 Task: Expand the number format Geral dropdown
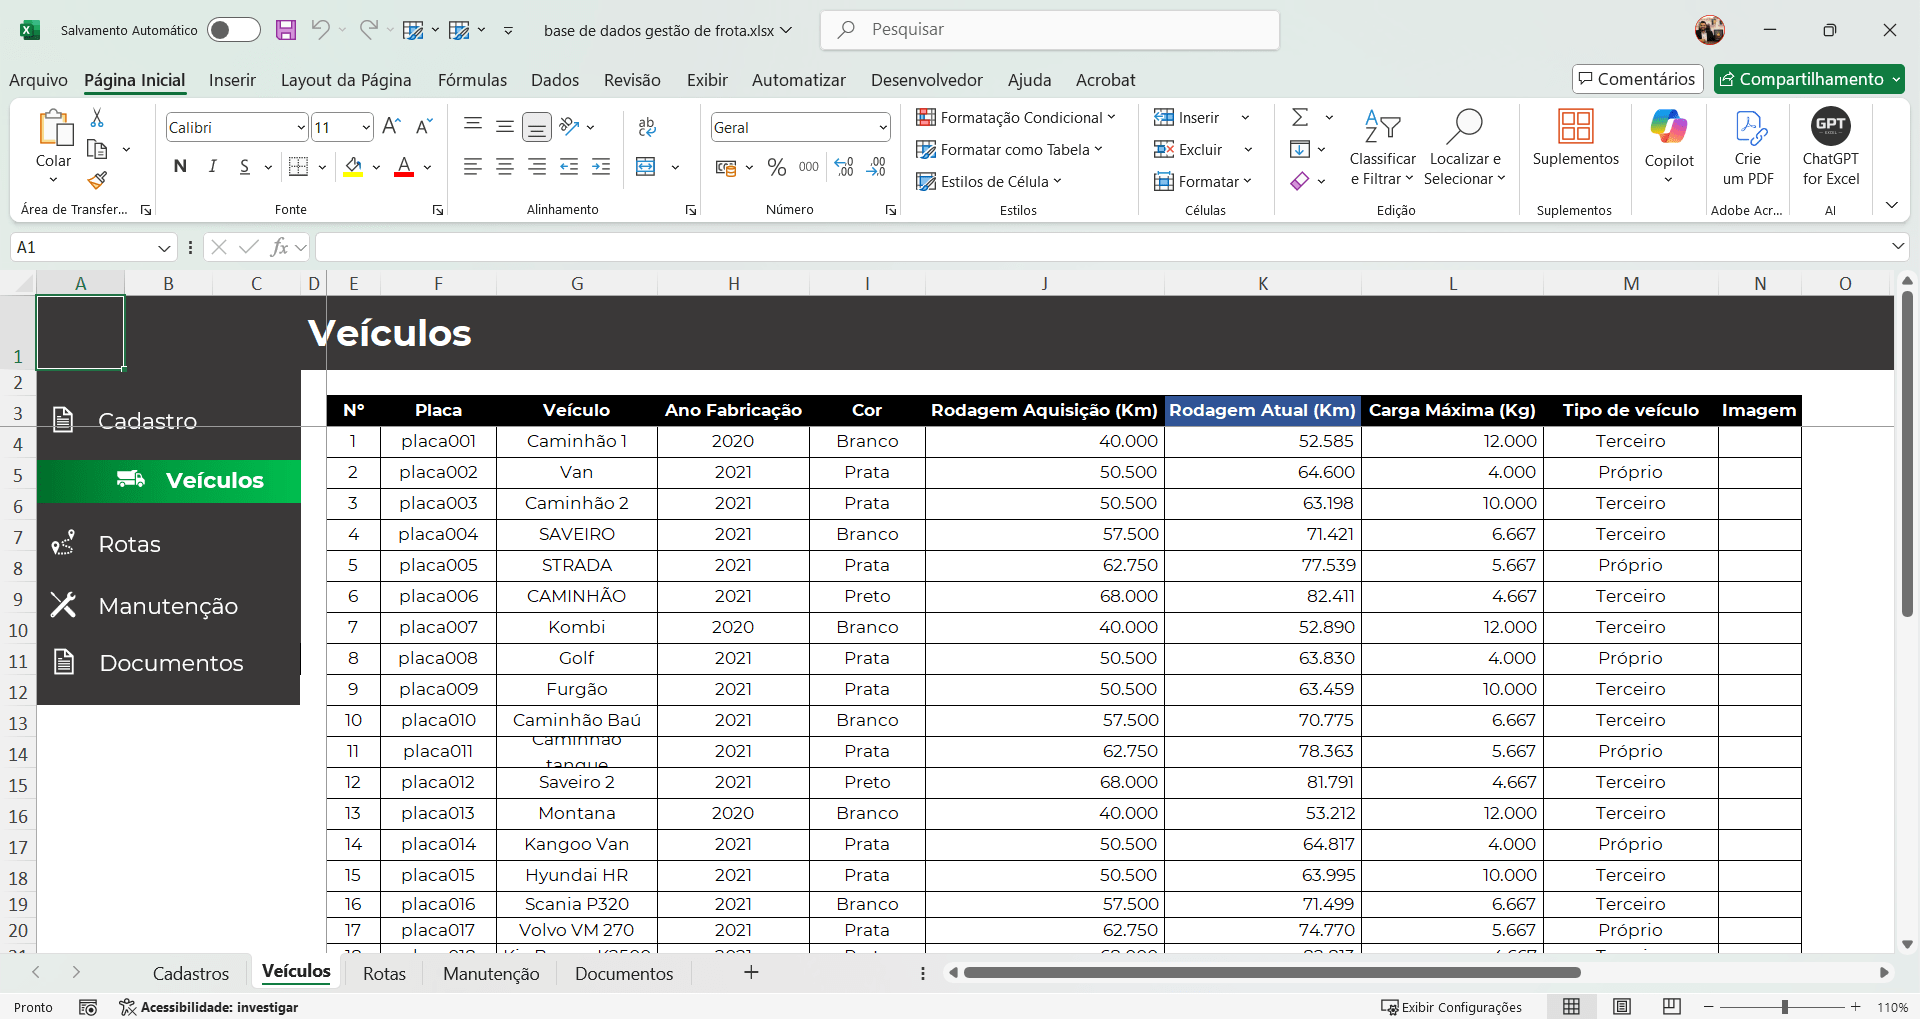[882, 127]
